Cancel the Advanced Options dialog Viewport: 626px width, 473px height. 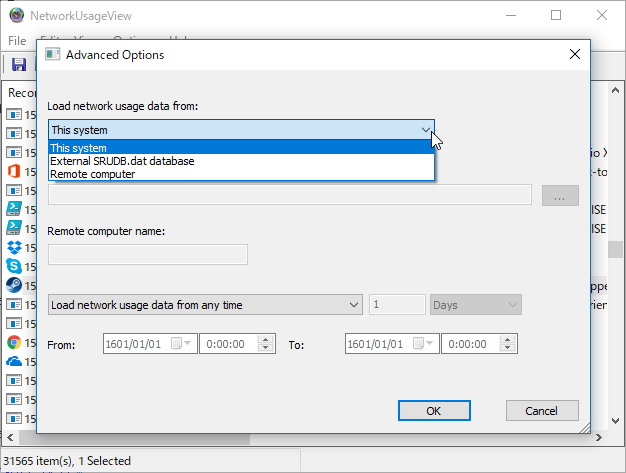[x=542, y=410]
